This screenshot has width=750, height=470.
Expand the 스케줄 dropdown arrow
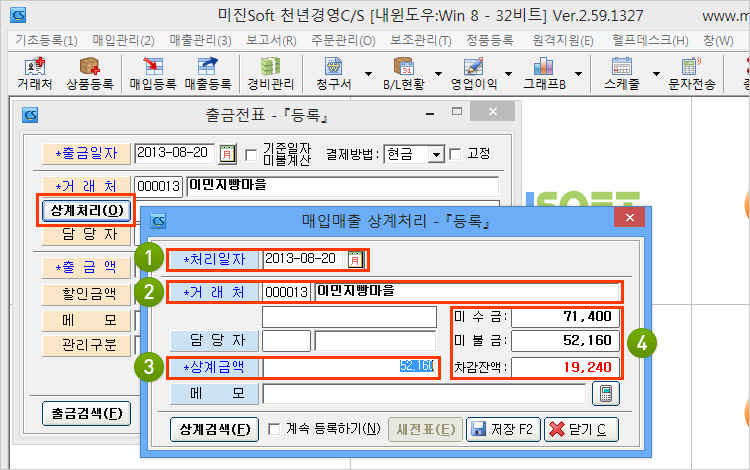656,74
